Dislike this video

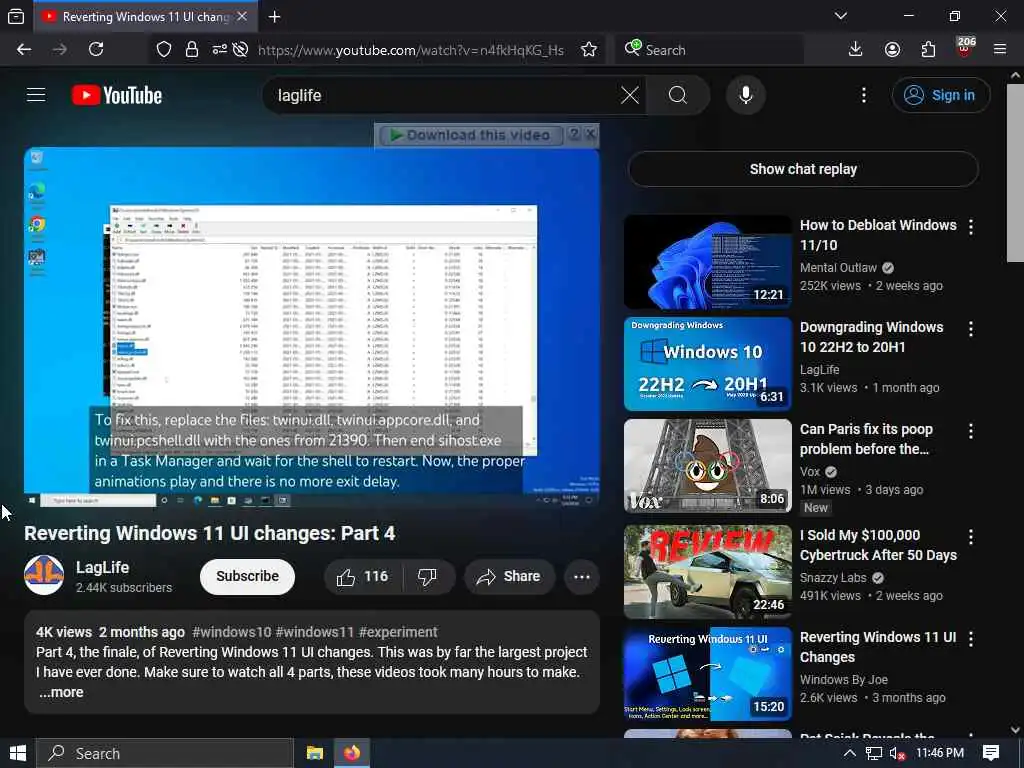pyautogui.click(x=427, y=577)
